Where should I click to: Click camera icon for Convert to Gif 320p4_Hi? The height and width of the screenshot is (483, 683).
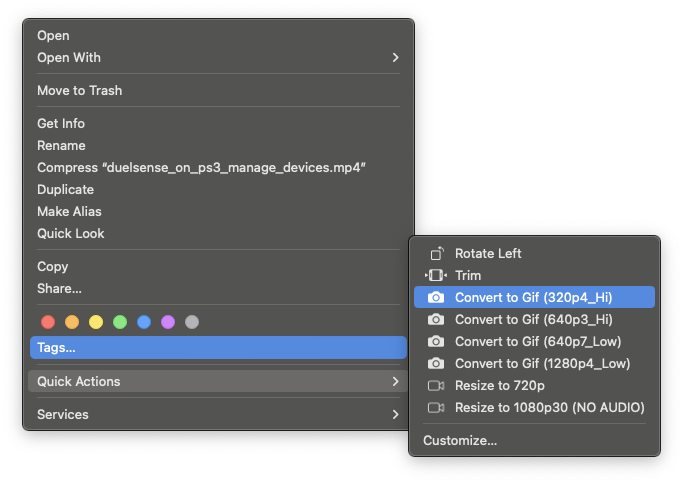[435, 297]
